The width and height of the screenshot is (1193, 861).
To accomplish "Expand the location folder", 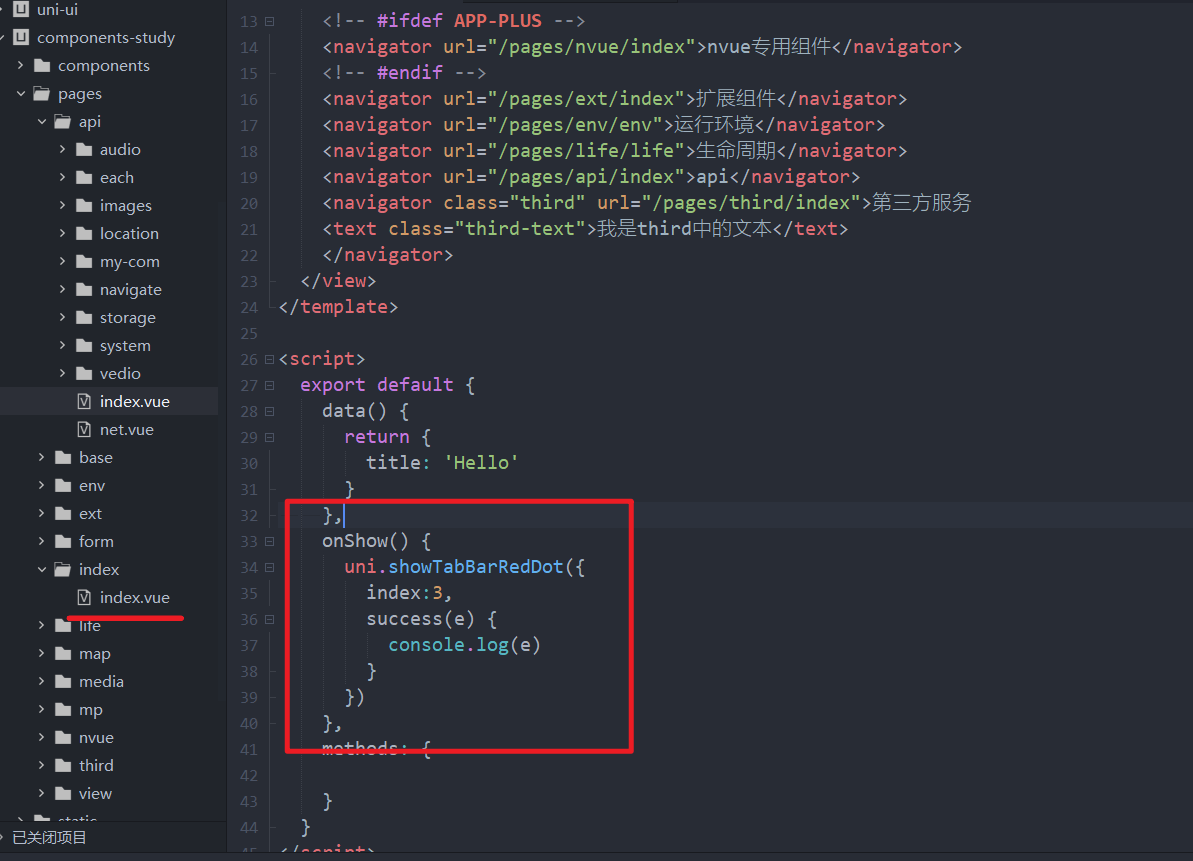I will pos(62,234).
